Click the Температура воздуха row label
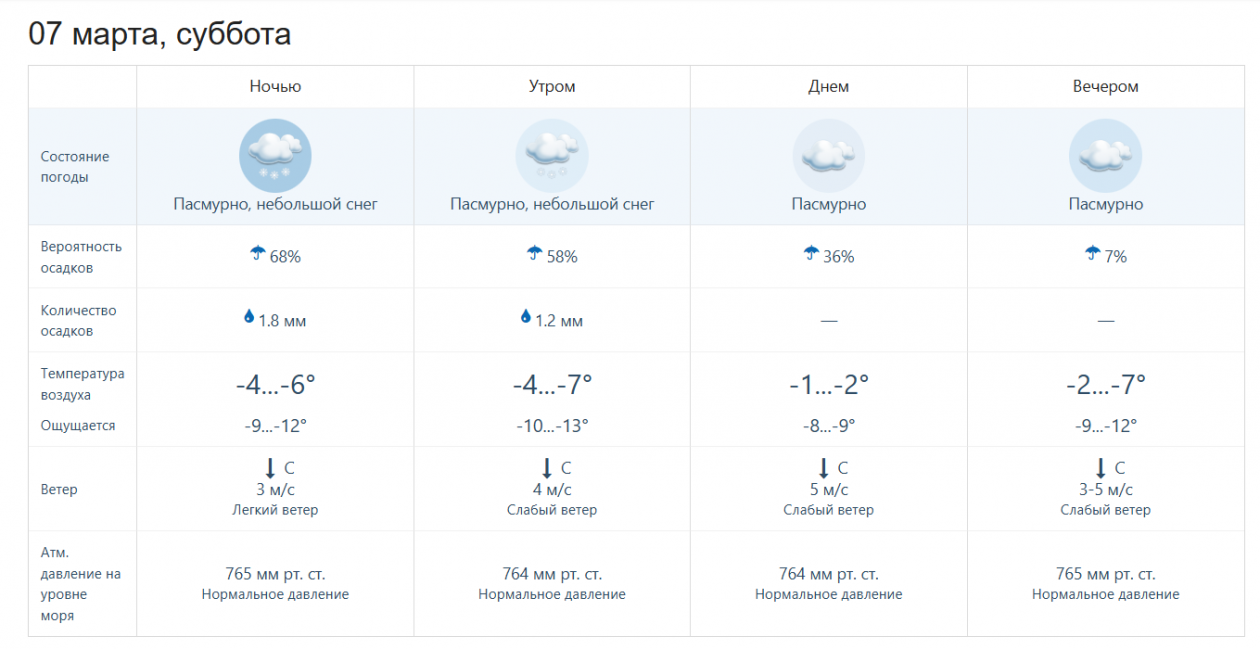The height and width of the screenshot is (649, 1260). pos(82,384)
